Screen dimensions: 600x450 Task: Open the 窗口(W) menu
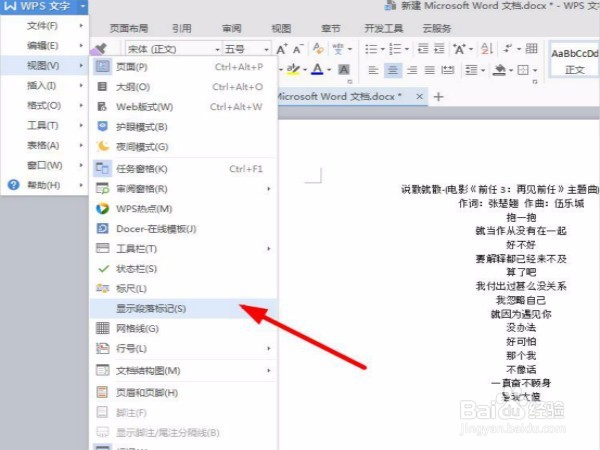pos(44,165)
